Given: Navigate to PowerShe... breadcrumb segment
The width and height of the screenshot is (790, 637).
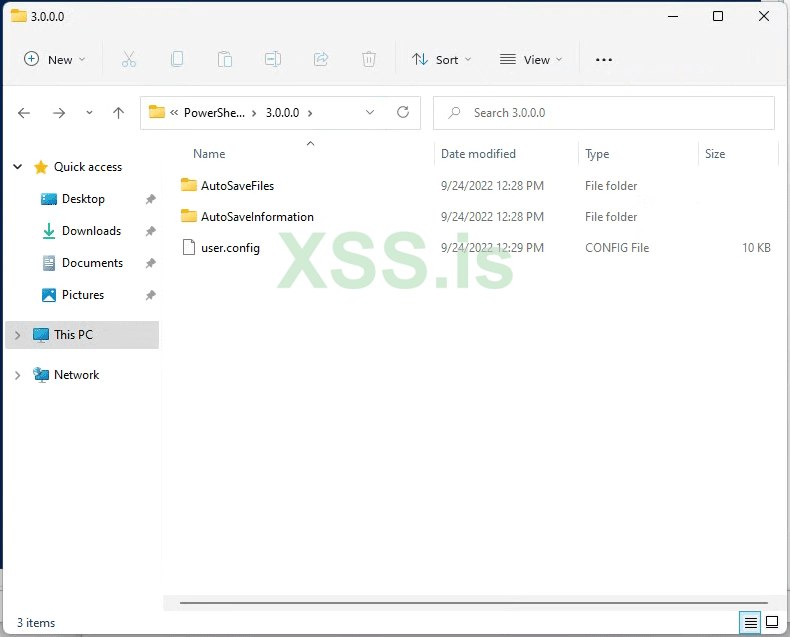Looking at the screenshot, I should point(214,113).
